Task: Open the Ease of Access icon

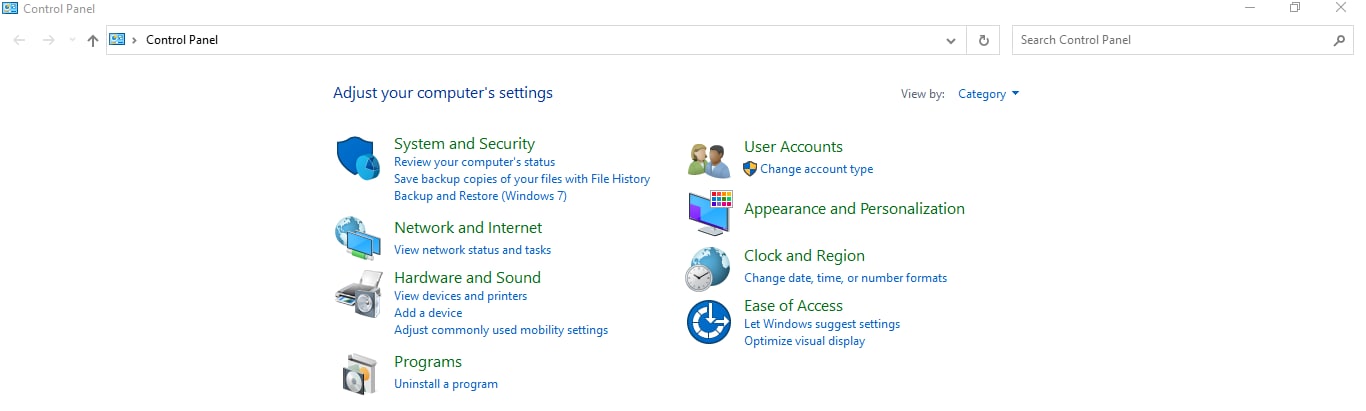Action: coord(709,322)
